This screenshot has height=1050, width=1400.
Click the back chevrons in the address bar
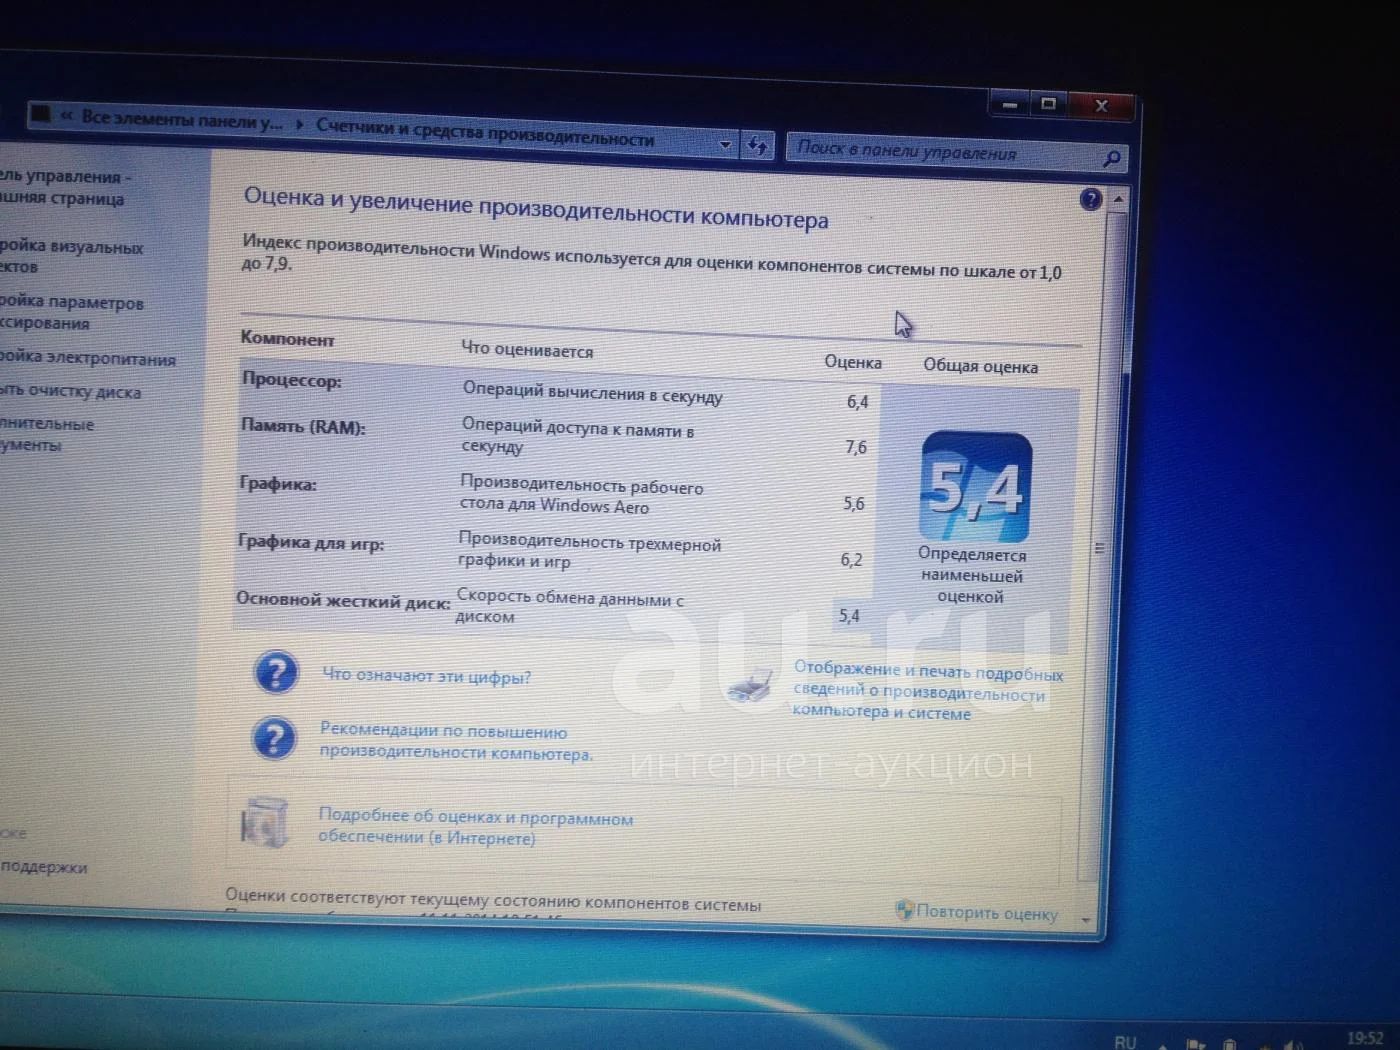(x=67, y=115)
